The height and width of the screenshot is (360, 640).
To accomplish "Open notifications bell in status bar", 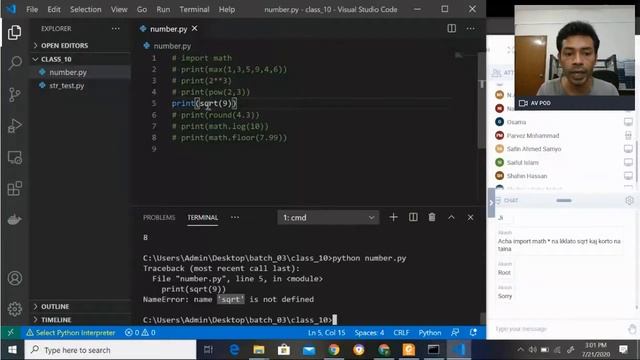I will [473, 333].
